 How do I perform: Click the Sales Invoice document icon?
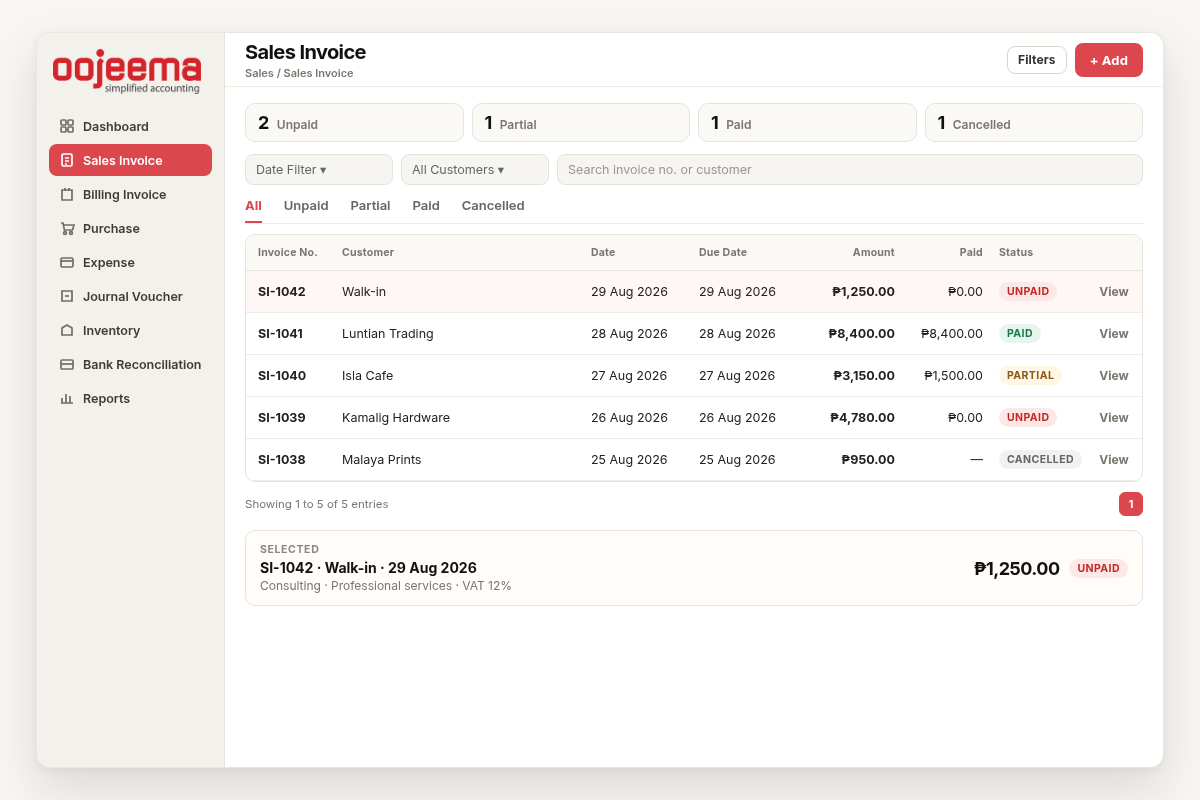click(67, 160)
